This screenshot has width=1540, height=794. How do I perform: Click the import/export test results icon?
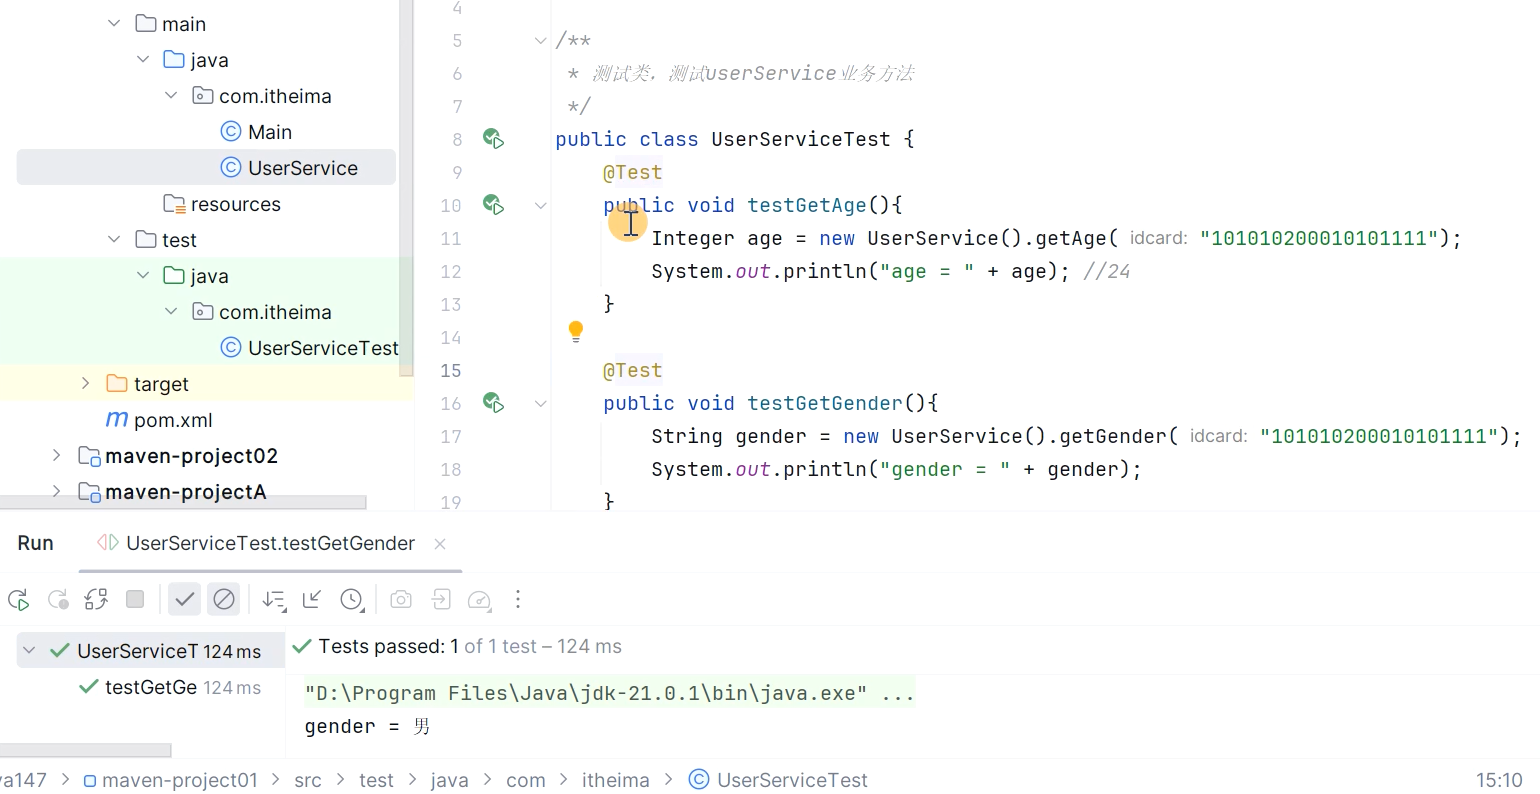coord(441,599)
